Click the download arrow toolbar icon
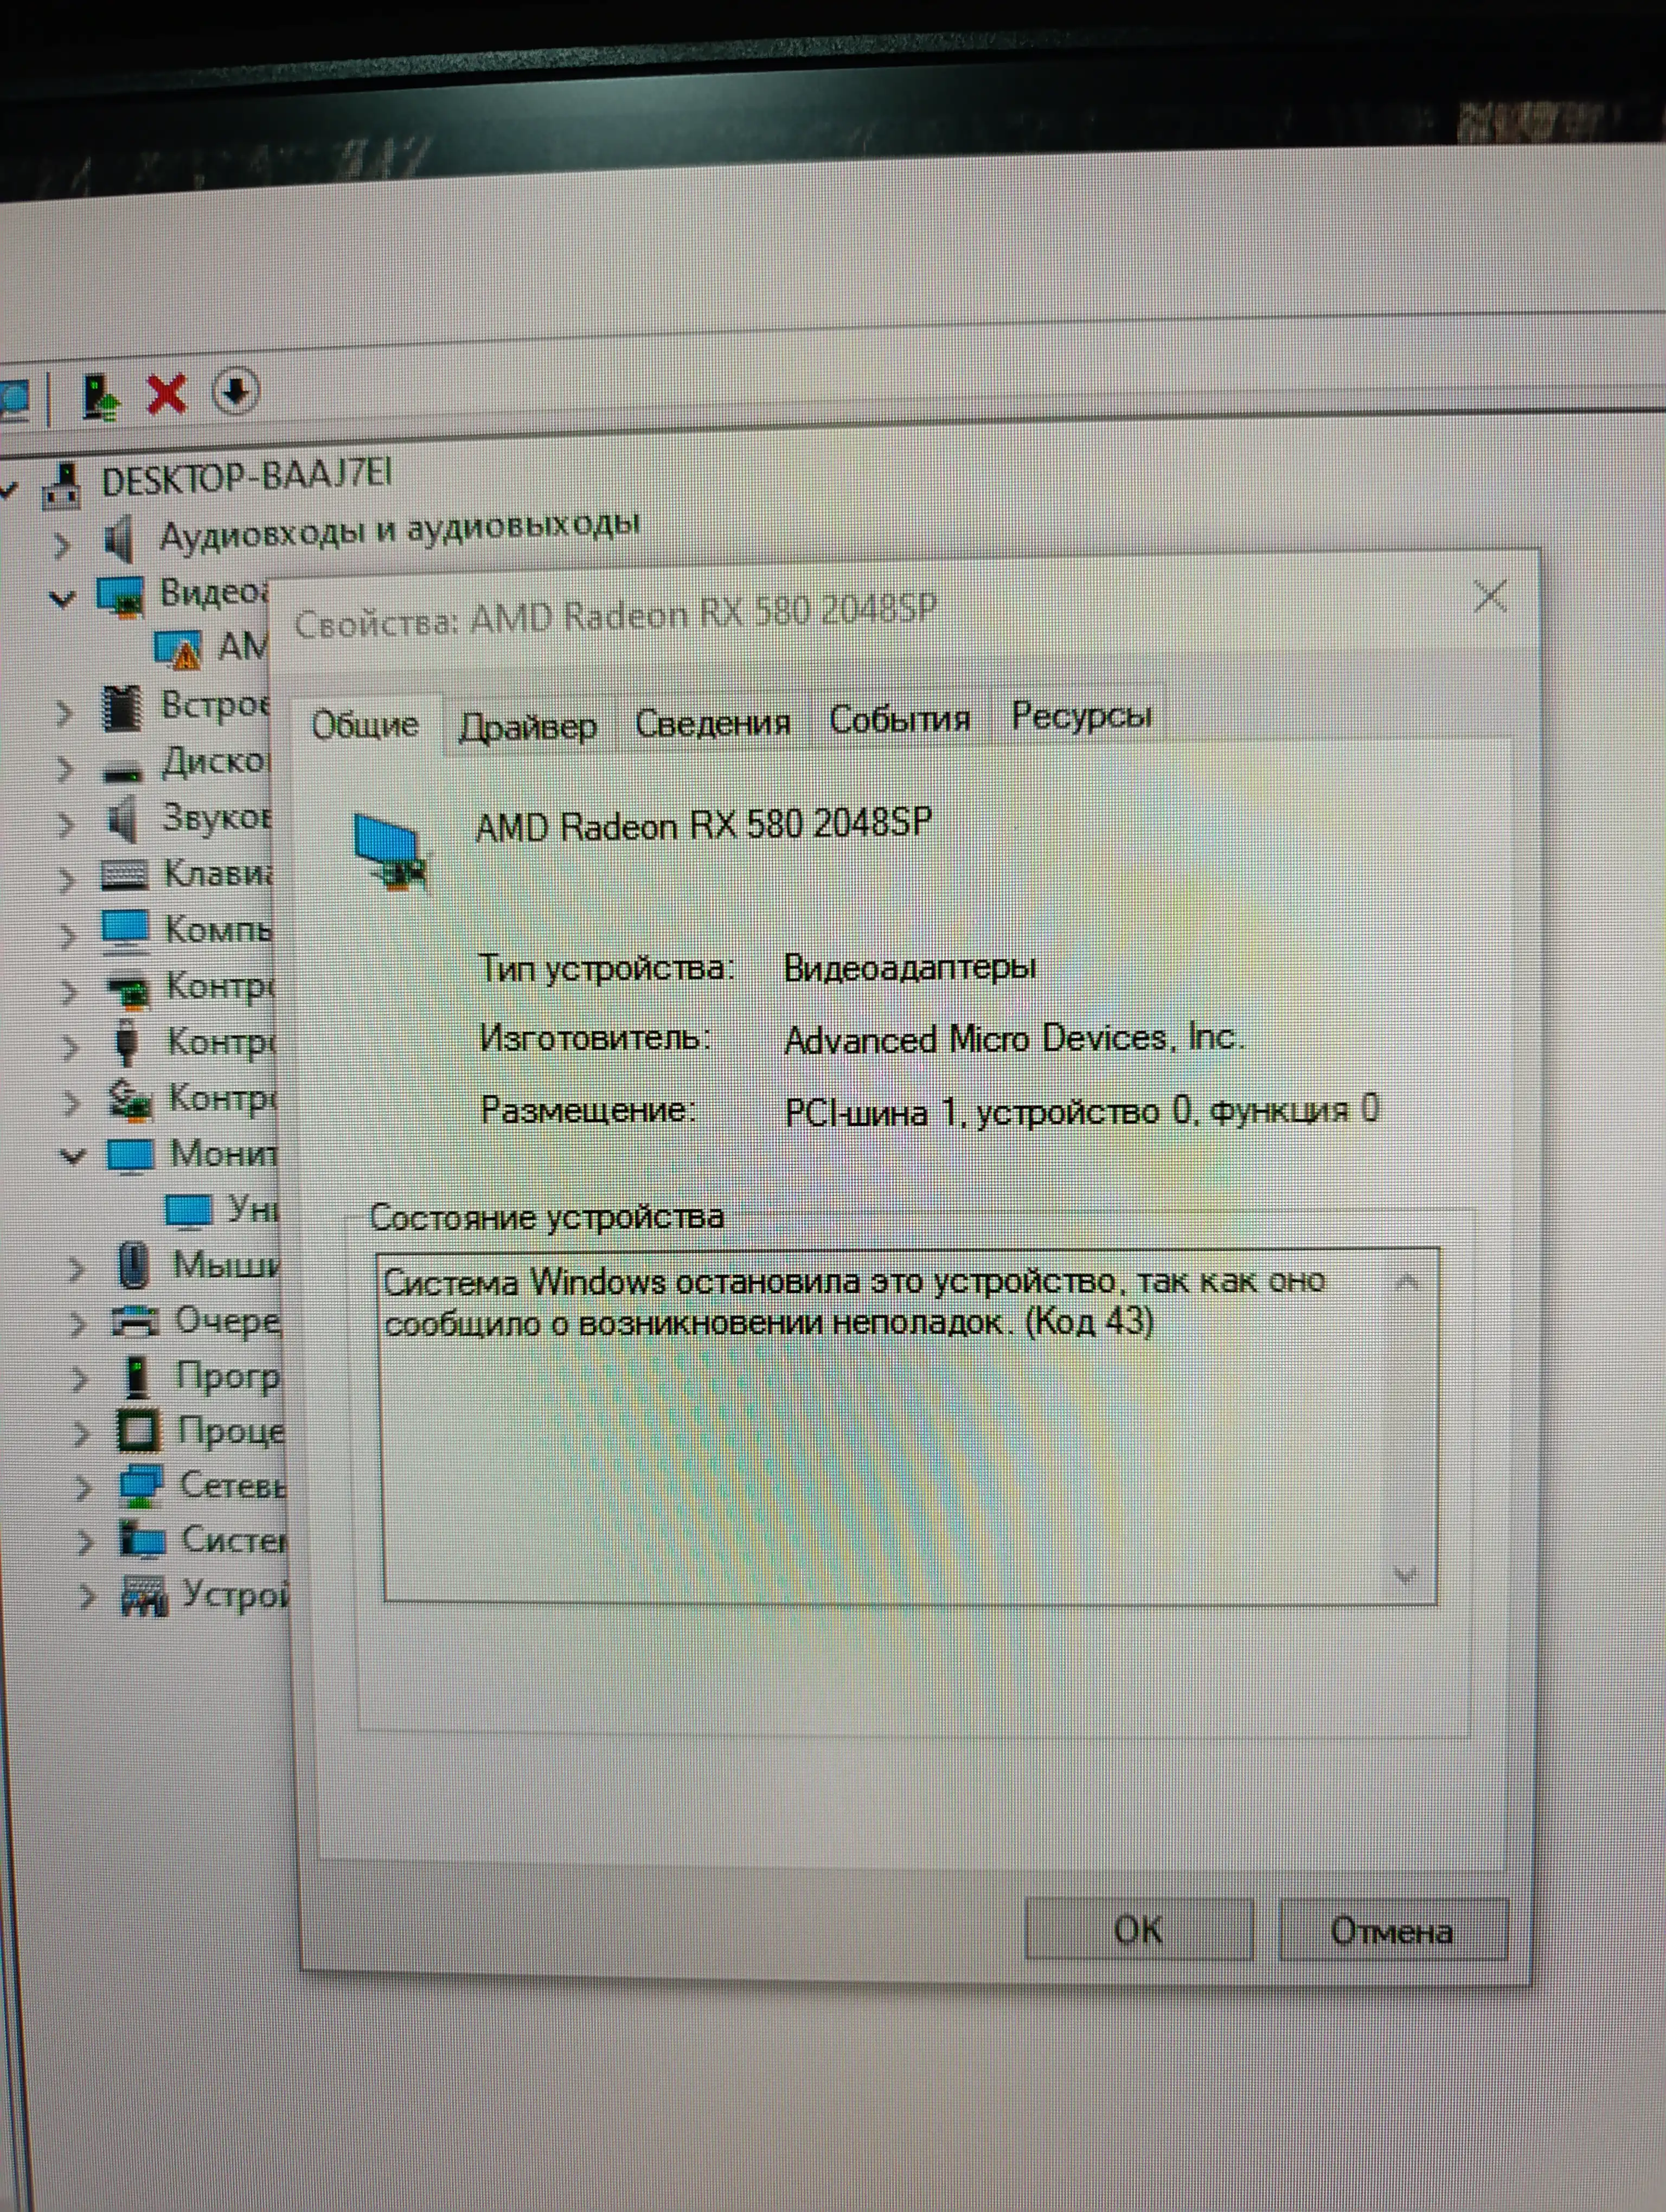The height and width of the screenshot is (2212, 1666). coord(235,391)
